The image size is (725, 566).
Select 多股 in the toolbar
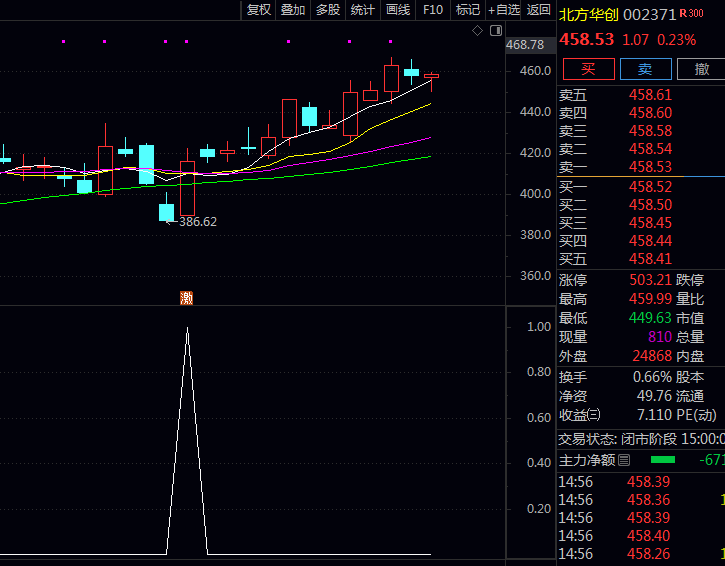click(x=328, y=10)
